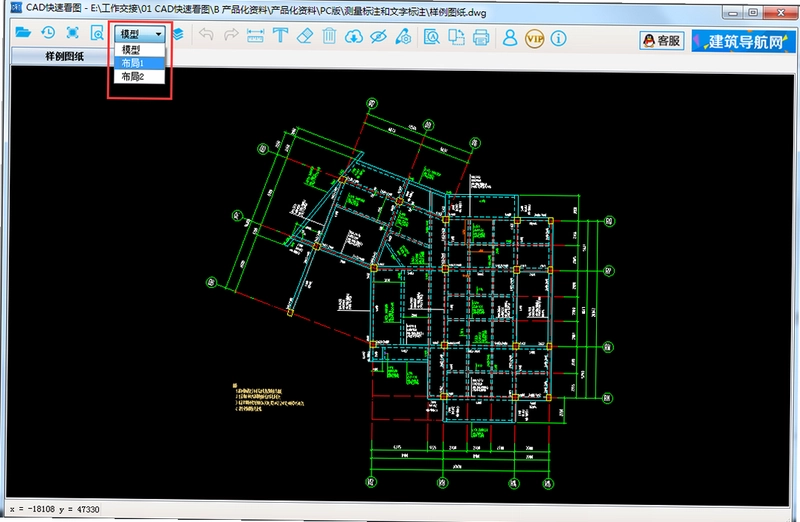Toggle annotation visibility with the eye icon
Viewport: 800px width, 522px height.
378,36
